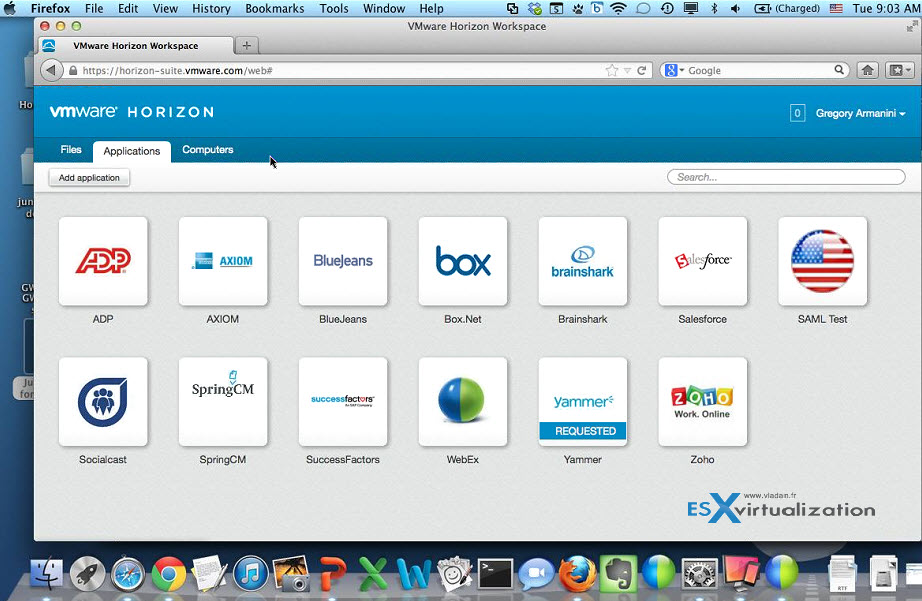922x601 pixels.
Task: Switch to the Computers tab
Action: click(x=208, y=150)
